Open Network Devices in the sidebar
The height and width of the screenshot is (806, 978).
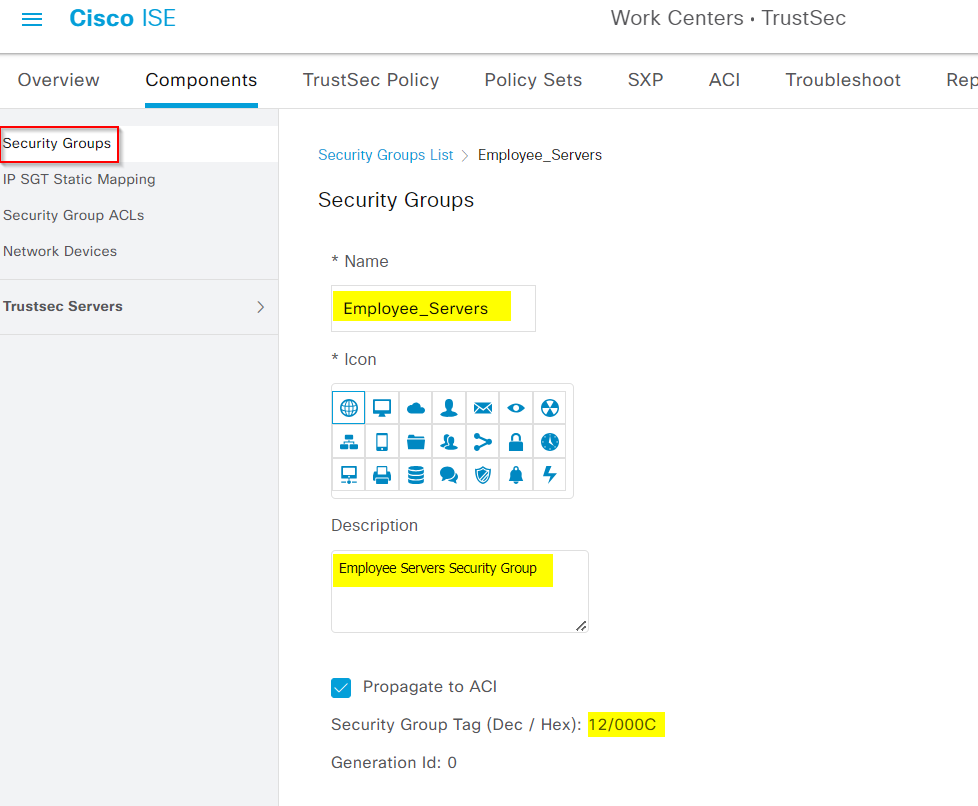point(60,251)
